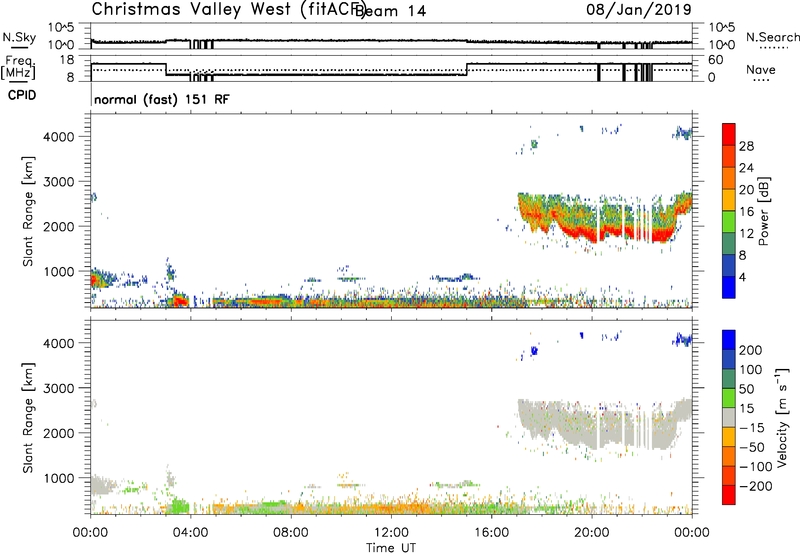Click the '16' Power colorbar label
This screenshot has width=800, height=554.
pos(746,211)
